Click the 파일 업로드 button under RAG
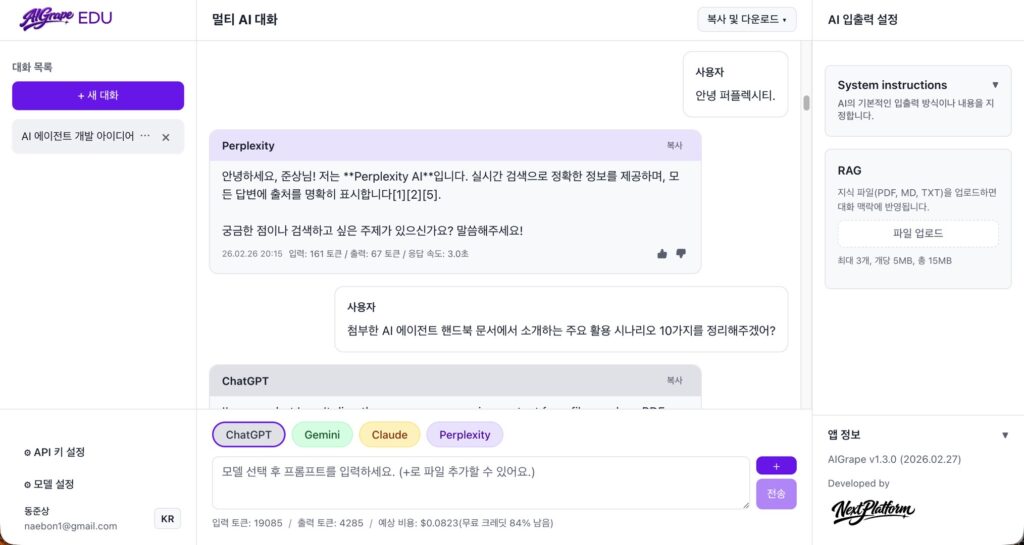The height and width of the screenshot is (545, 1024). click(x=917, y=233)
